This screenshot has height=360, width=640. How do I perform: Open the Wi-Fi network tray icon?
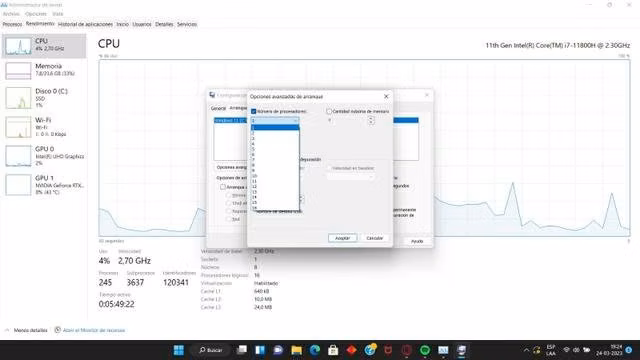point(567,350)
